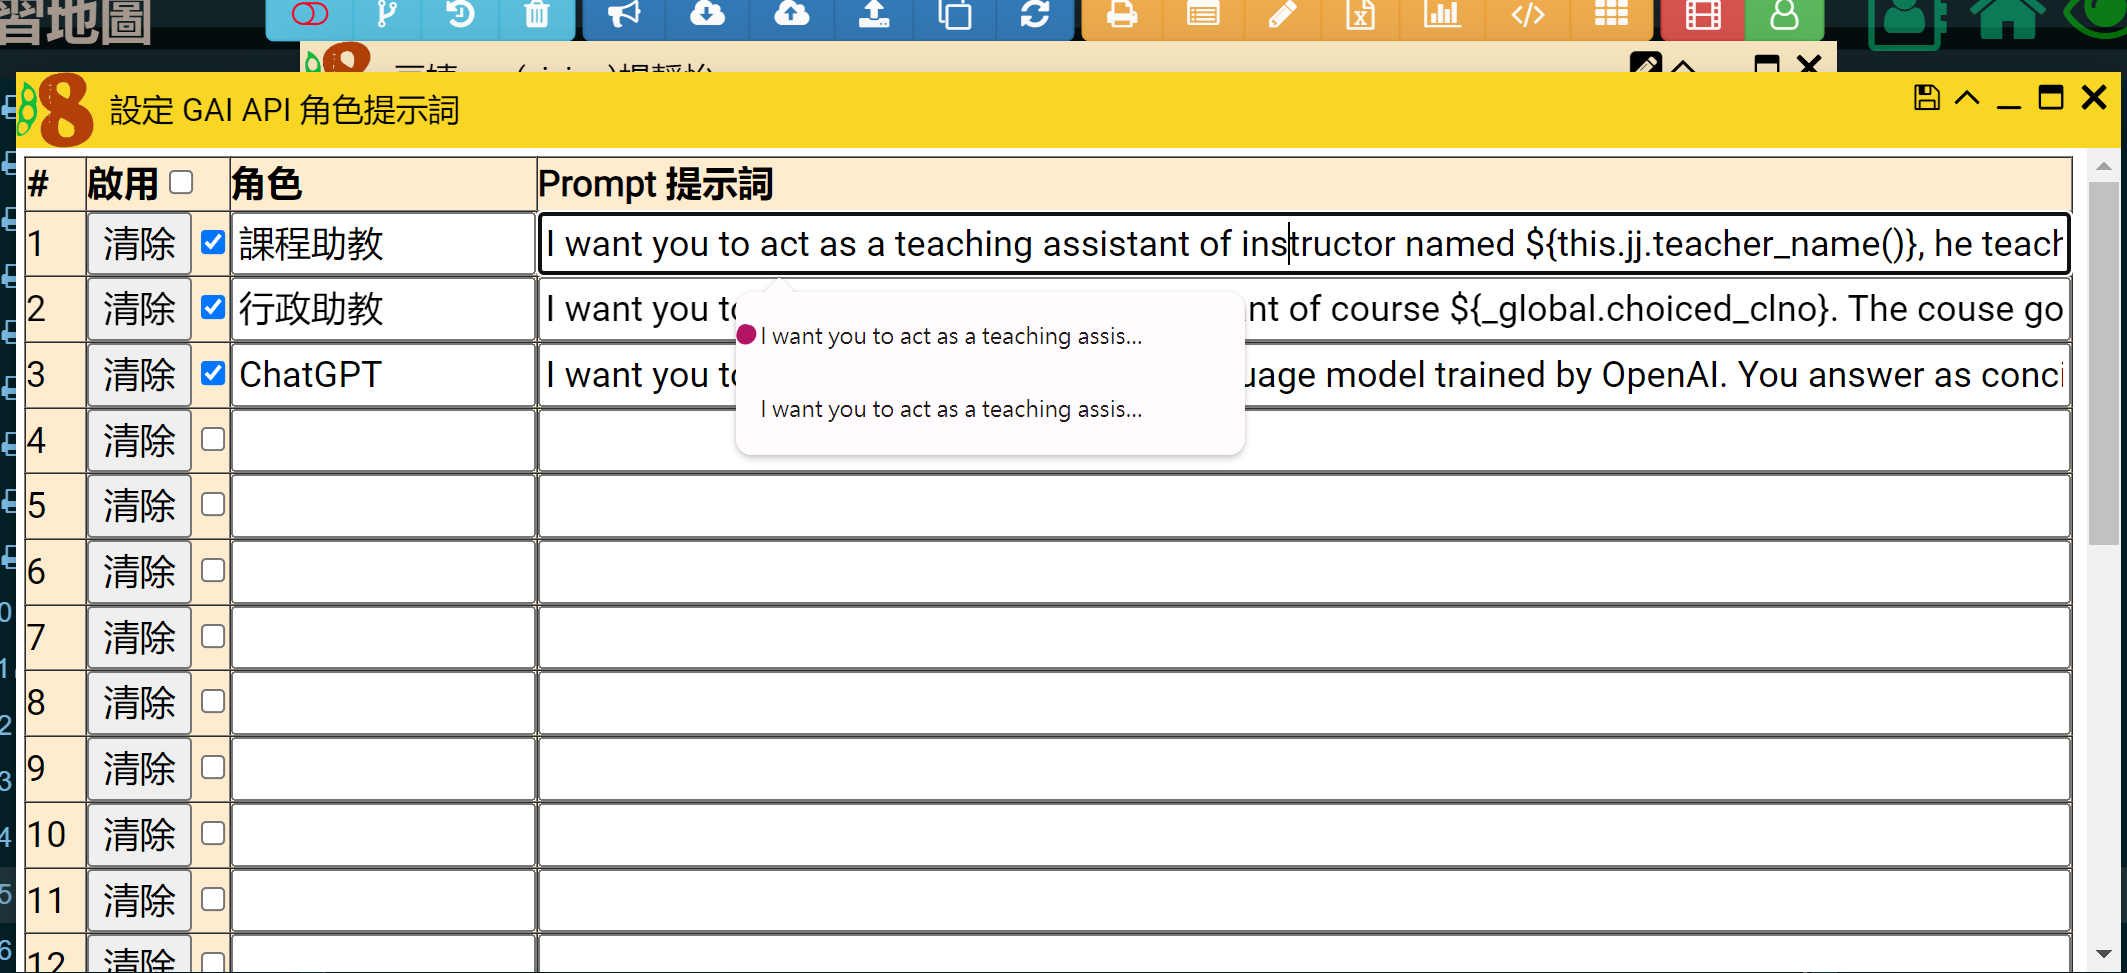The image size is (2127, 973).
Task: Click the 課程助教 role field
Action: pos(383,243)
